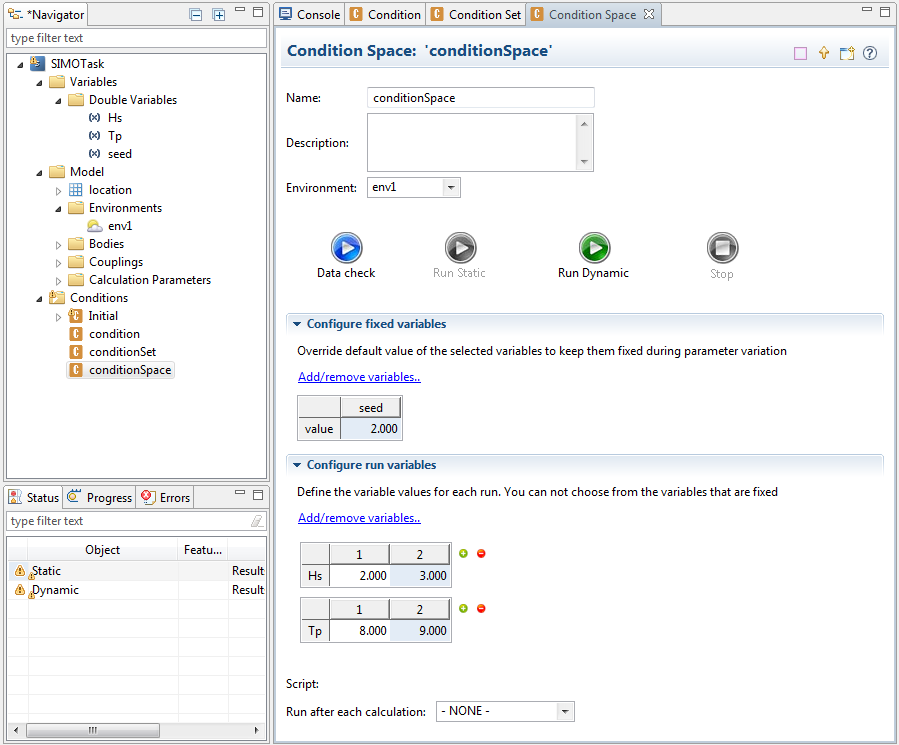
Task: Collapse the Configure fixed variables section
Action: tap(297, 324)
